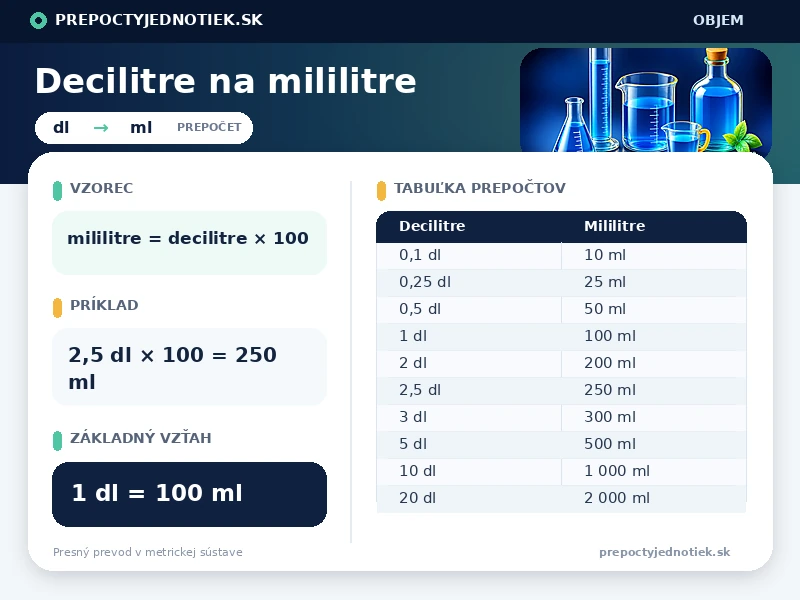Select the 10 dl table cell
Image resolution: width=800 pixels, height=600 pixels.
[x=469, y=471]
